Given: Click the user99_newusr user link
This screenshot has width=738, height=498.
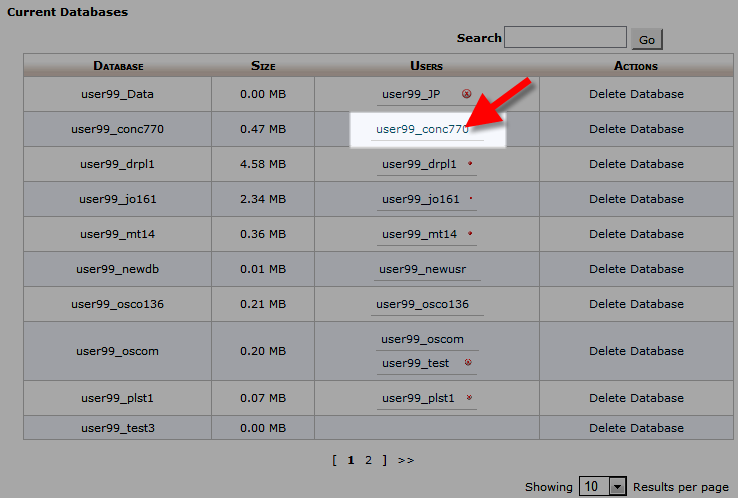Looking at the screenshot, I should point(422,269).
